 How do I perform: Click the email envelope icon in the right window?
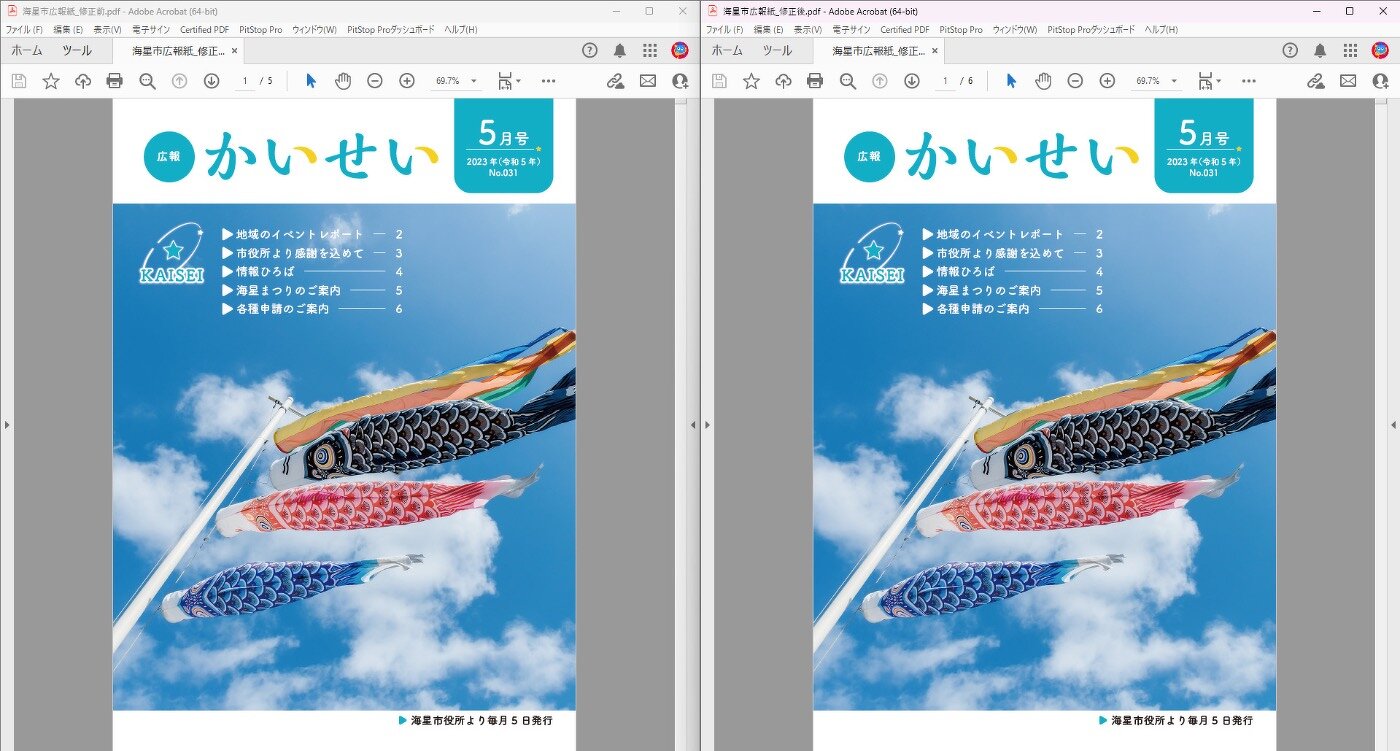pyautogui.click(x=1348, y=81)
